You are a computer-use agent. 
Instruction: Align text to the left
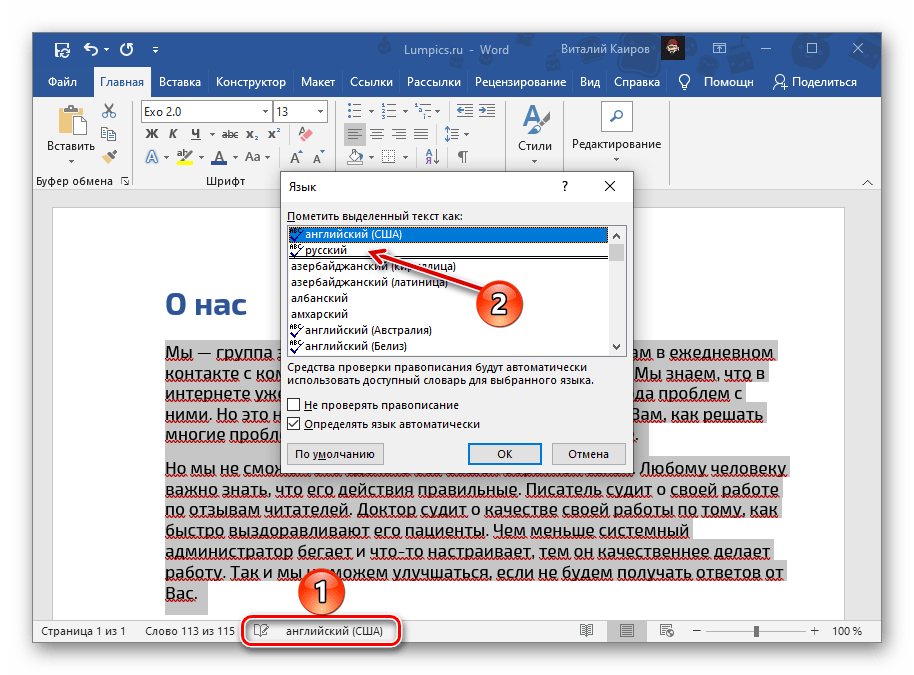point(354,134)
